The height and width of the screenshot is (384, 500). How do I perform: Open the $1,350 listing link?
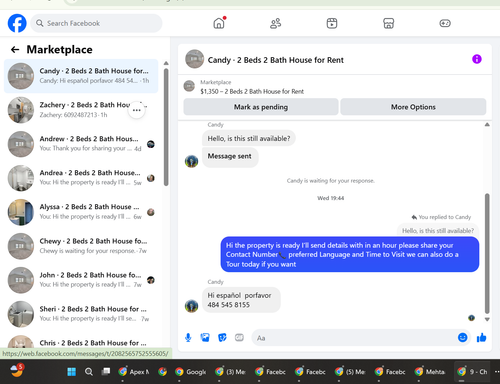click(252, 91)
